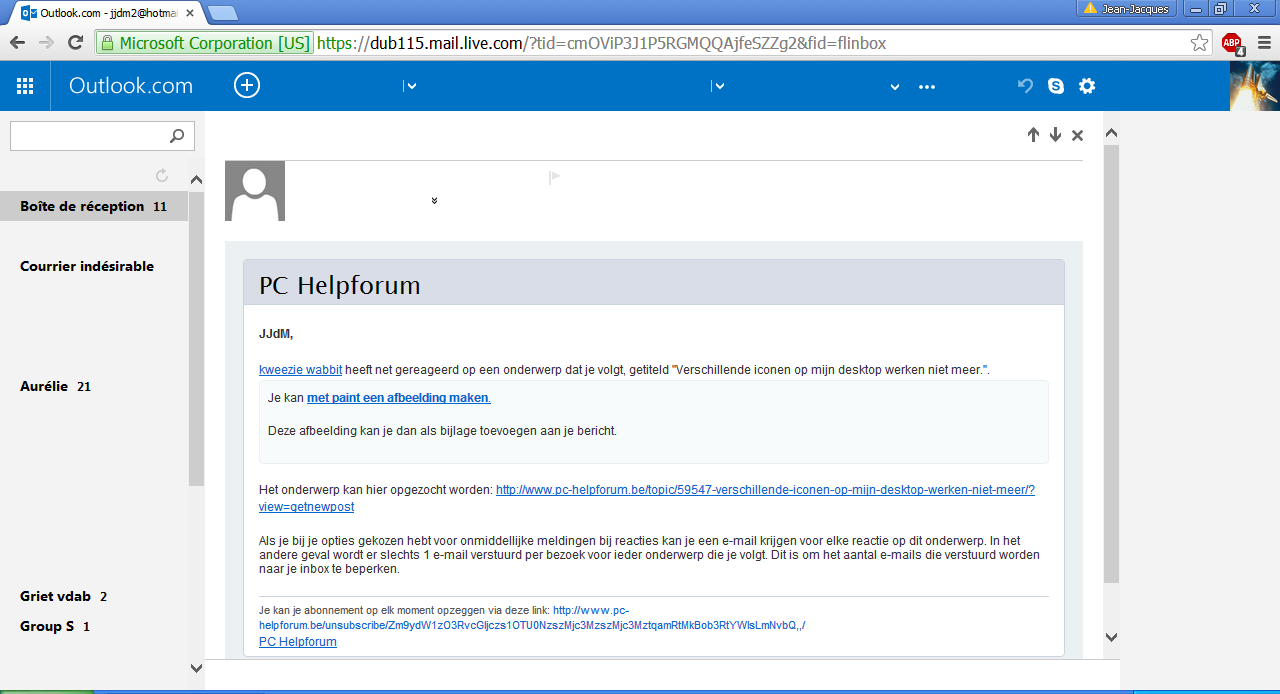The width and height of the screenshot is (1280, 694).
Task: Click the unsubscribe URL link
Action: [x=532, y=618]
